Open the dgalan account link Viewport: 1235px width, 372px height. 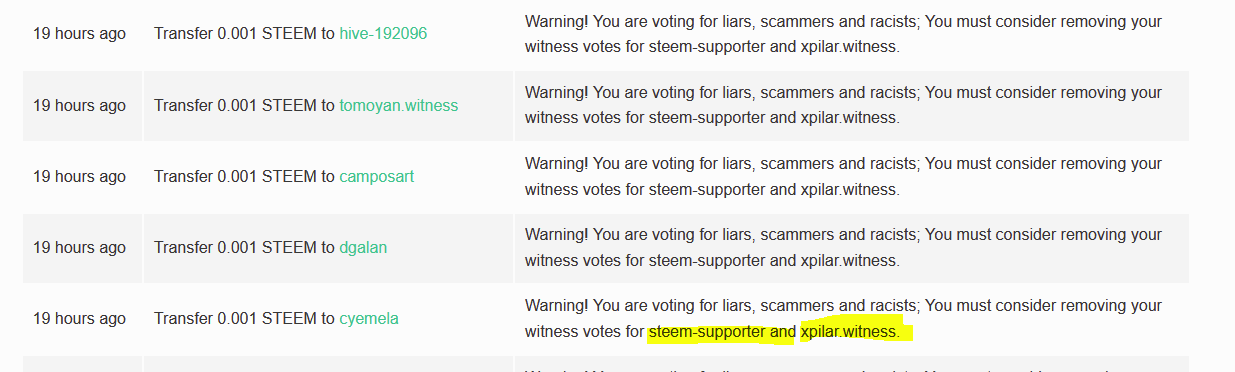click(x=363, y=247)
